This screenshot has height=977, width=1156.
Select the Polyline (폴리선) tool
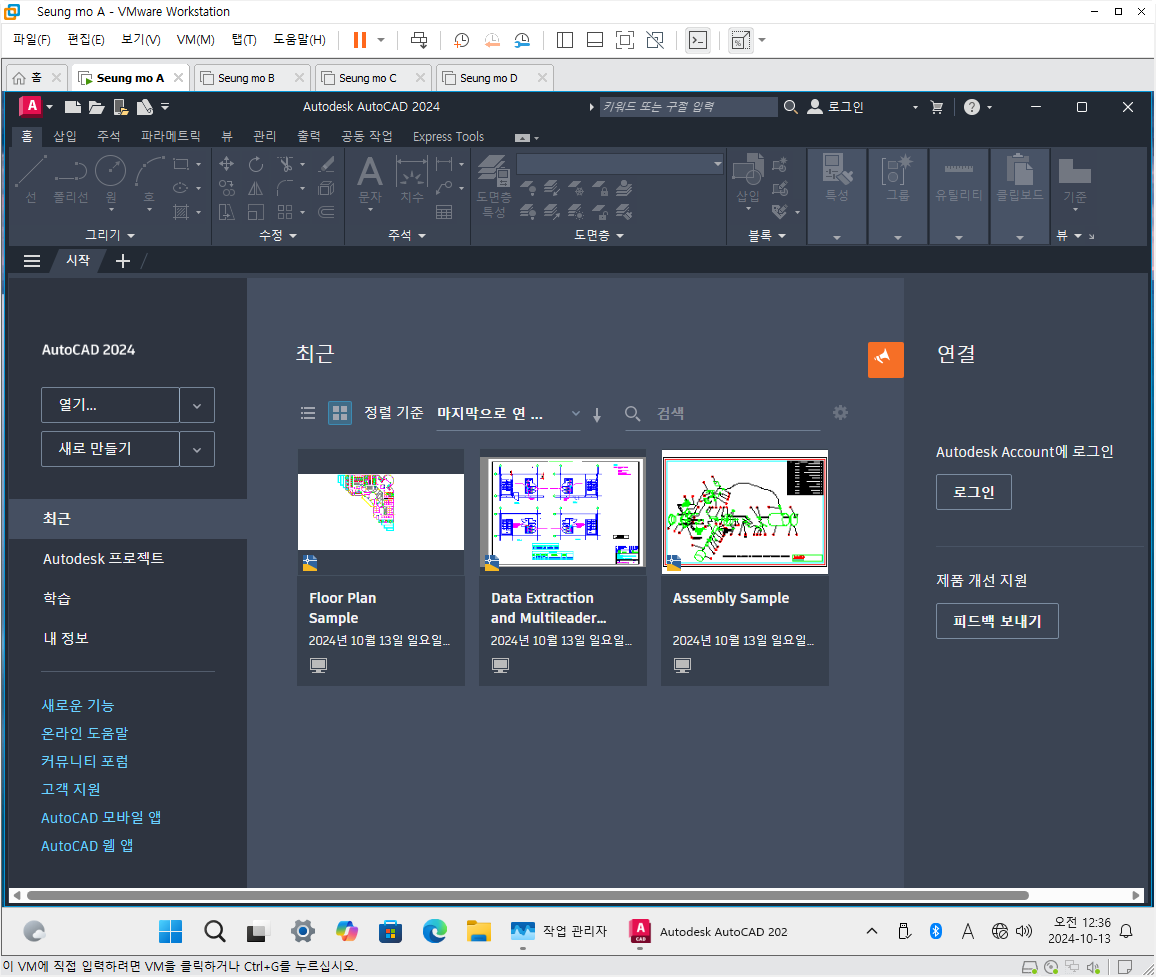coord(71,179)
